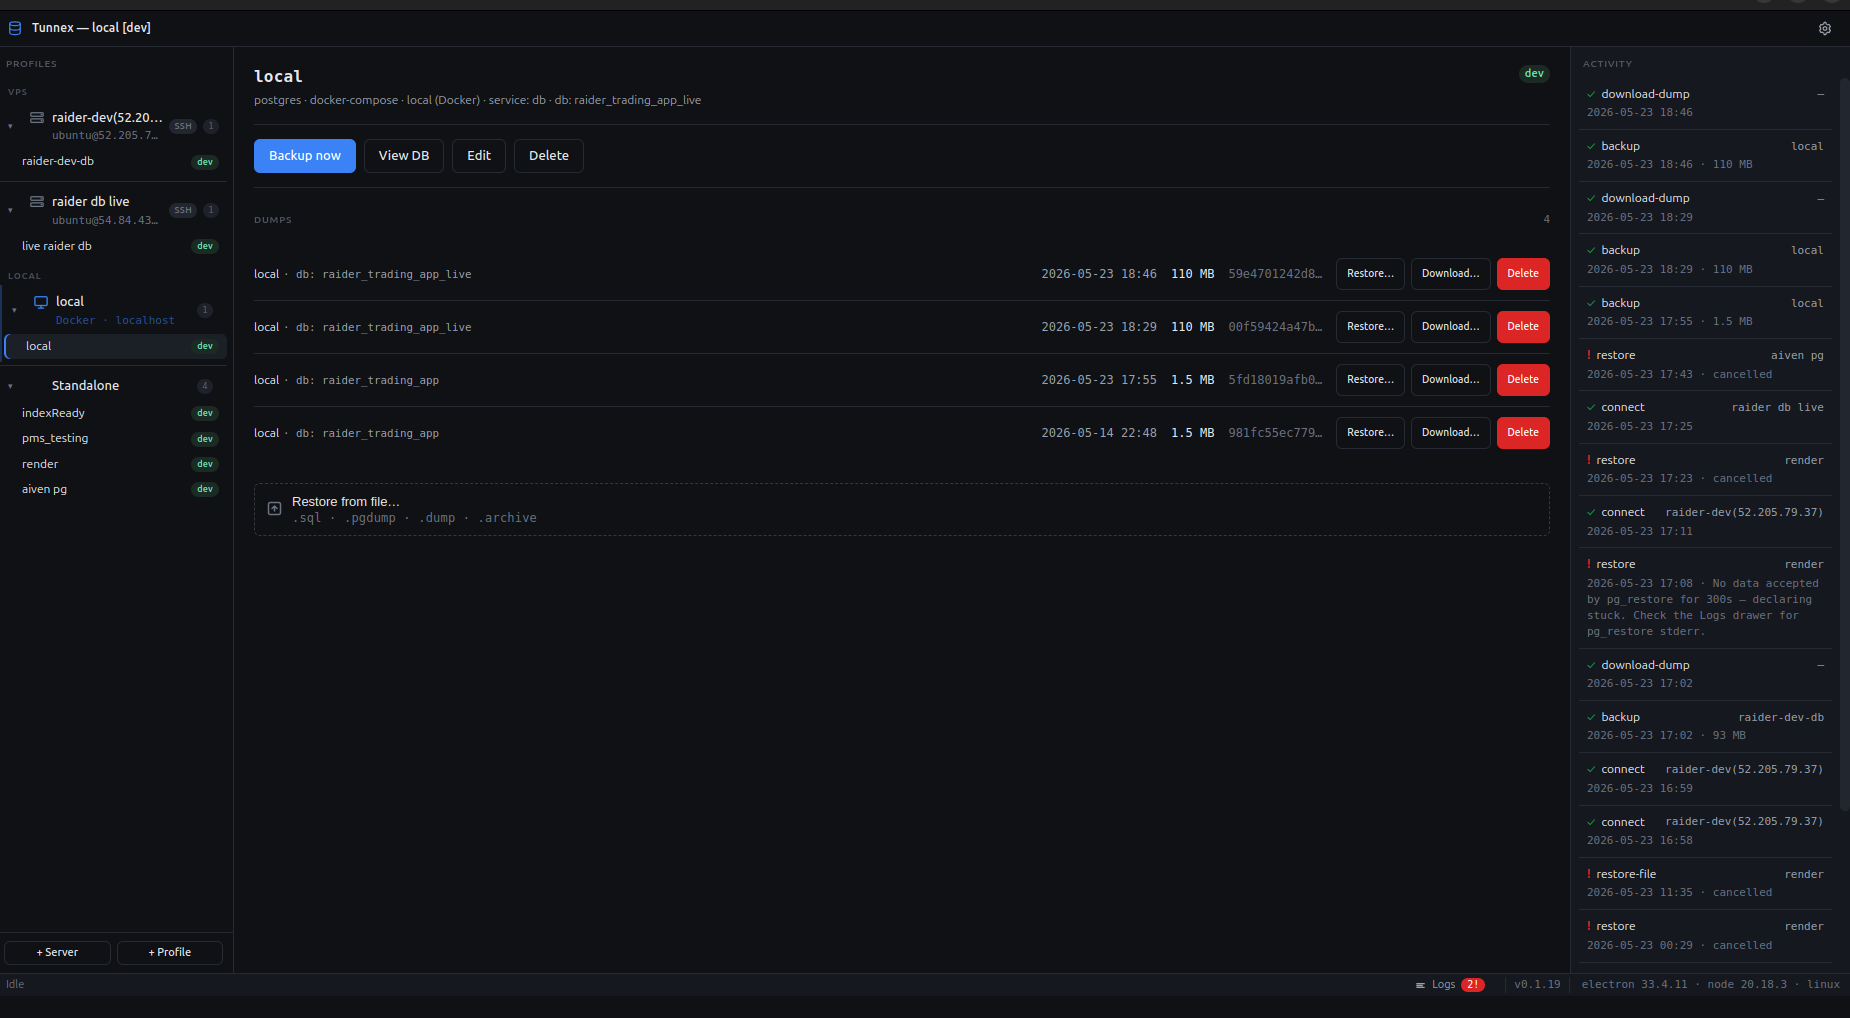This screenshot has width=1850, height=1018.
Task: Restore the 18:46 raider_trading_app_live dump
Action: point(1370,274)
